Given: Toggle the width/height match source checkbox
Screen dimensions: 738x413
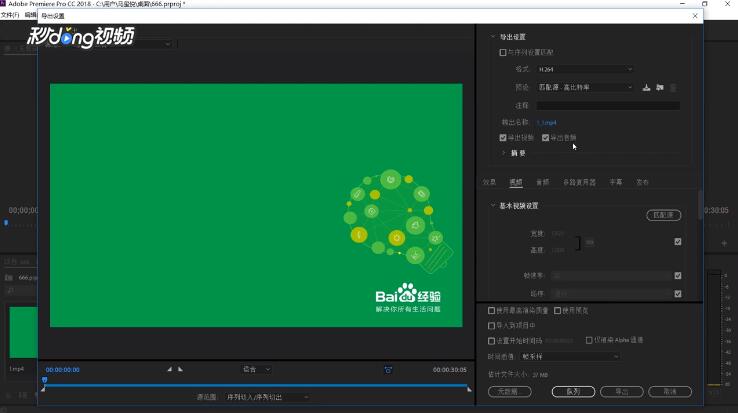Looking at the screenshot, I should click(x=678, y=242).
